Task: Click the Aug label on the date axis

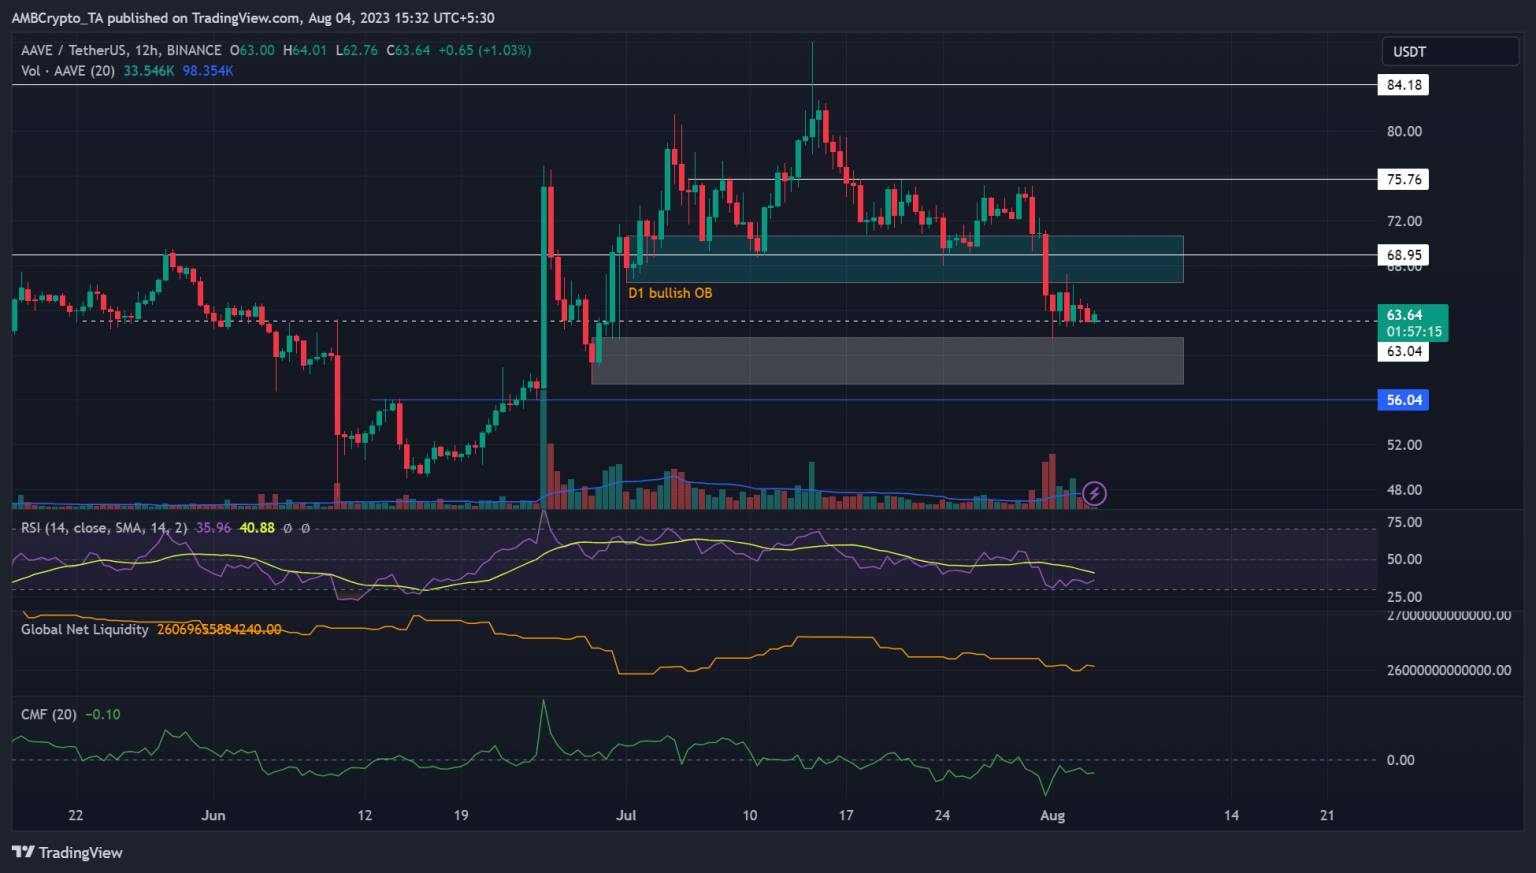Action: click(x=1052, y=815)
